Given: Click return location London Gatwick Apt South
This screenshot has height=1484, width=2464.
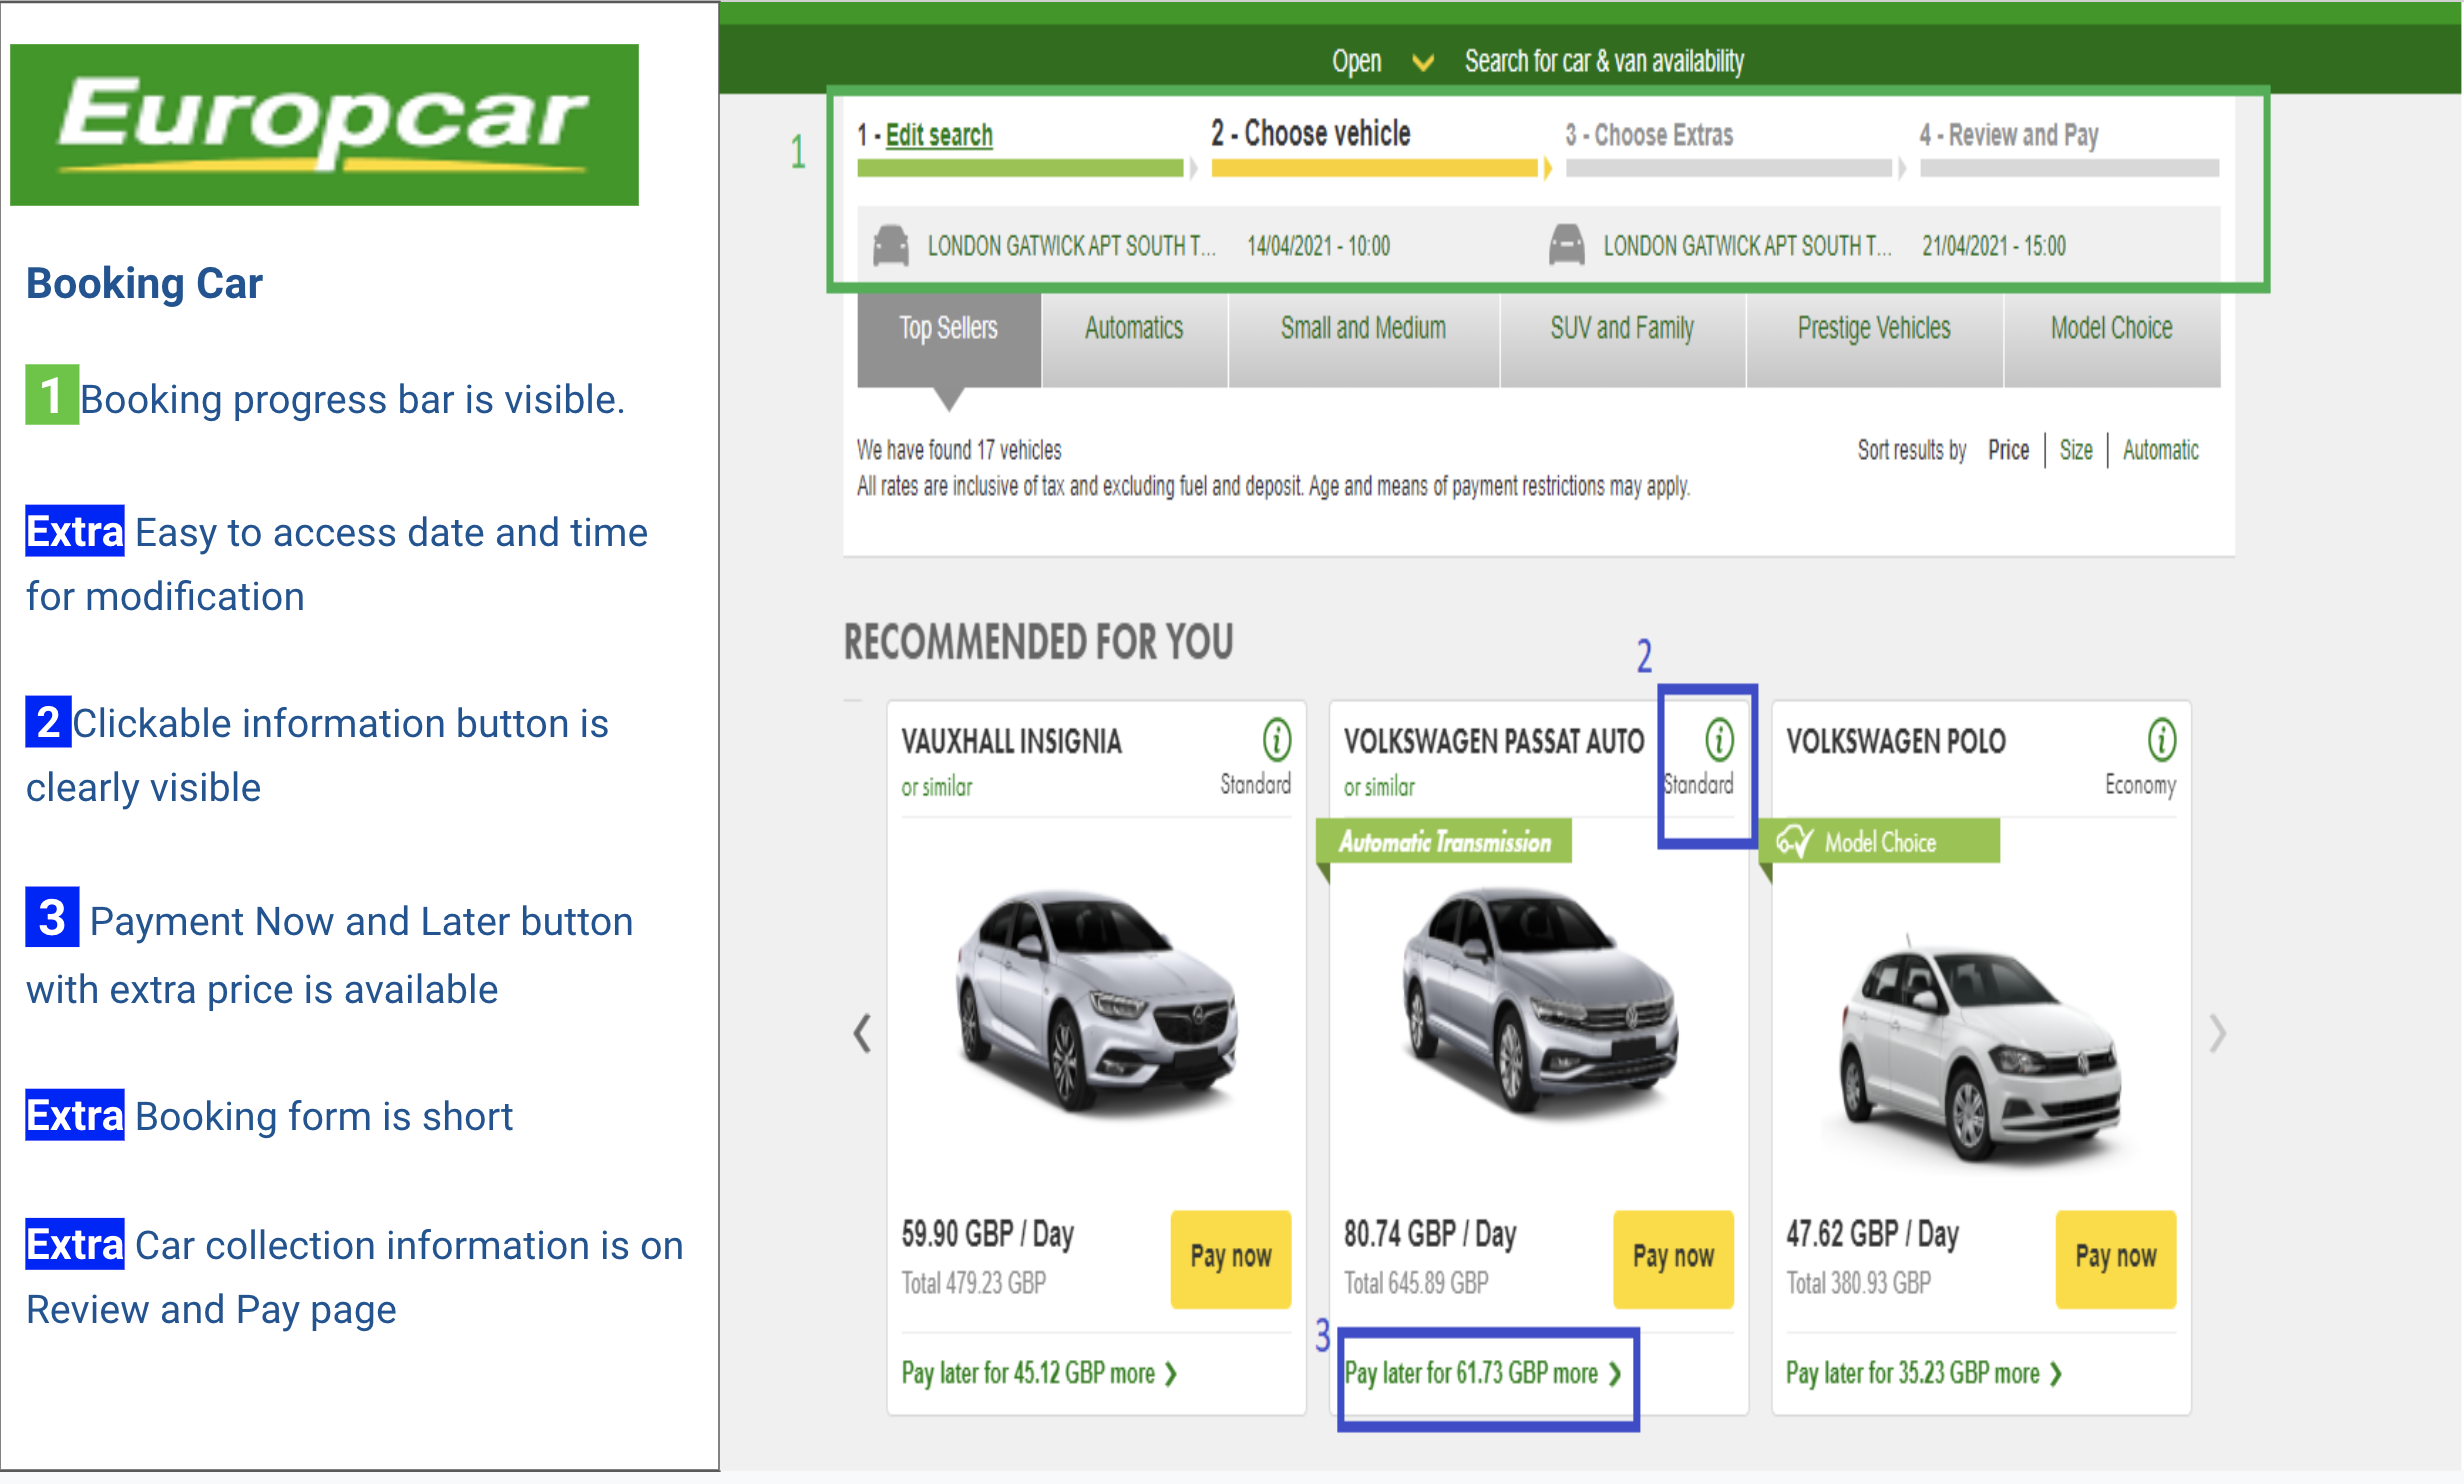Looking at the screenshot, I should pyautogui.click(x=1747, y=246).
